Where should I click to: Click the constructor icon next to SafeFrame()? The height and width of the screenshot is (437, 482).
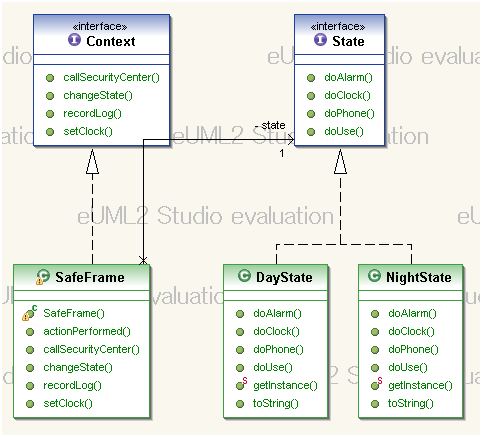click(29, 313)
